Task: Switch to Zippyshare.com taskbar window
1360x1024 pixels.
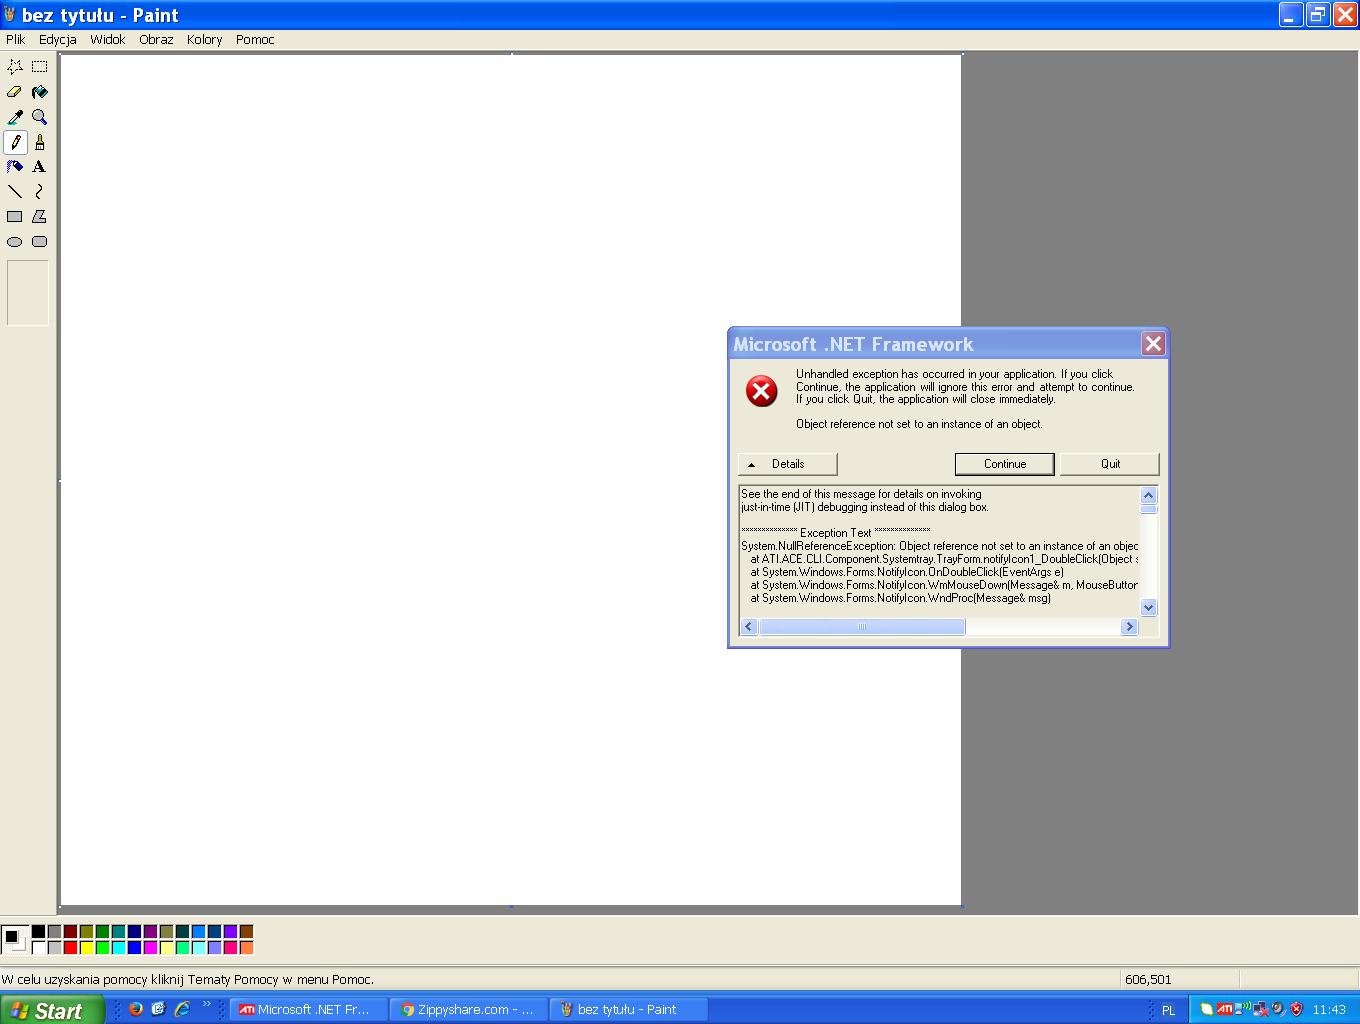Action: point(468,1010)
